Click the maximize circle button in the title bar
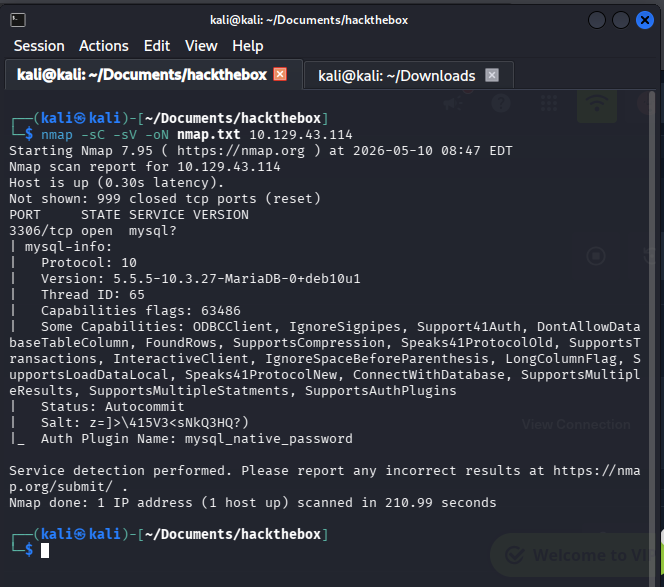The image size is (664, 587). 621,20
